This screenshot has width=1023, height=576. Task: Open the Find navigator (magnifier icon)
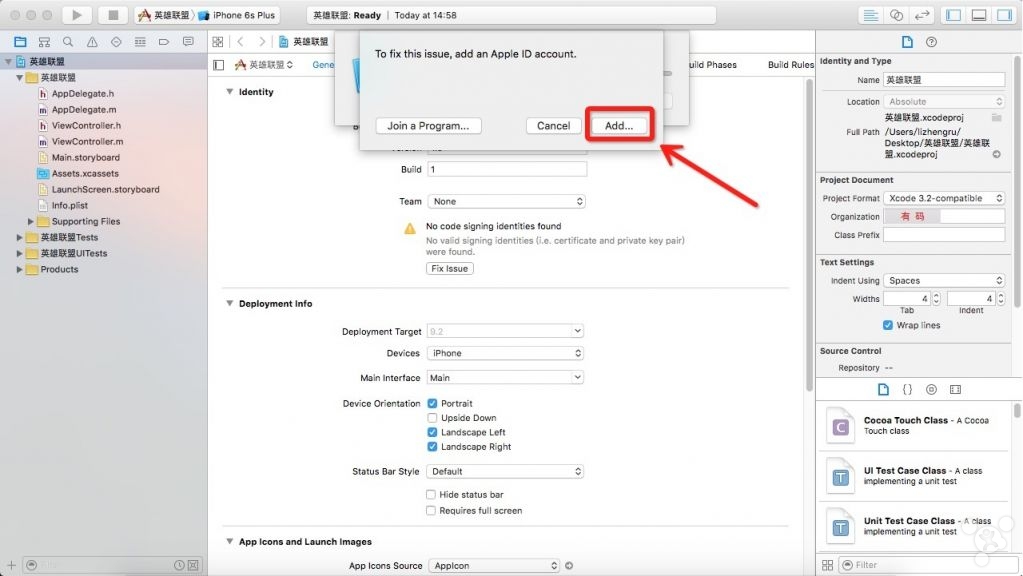point(68,42)
